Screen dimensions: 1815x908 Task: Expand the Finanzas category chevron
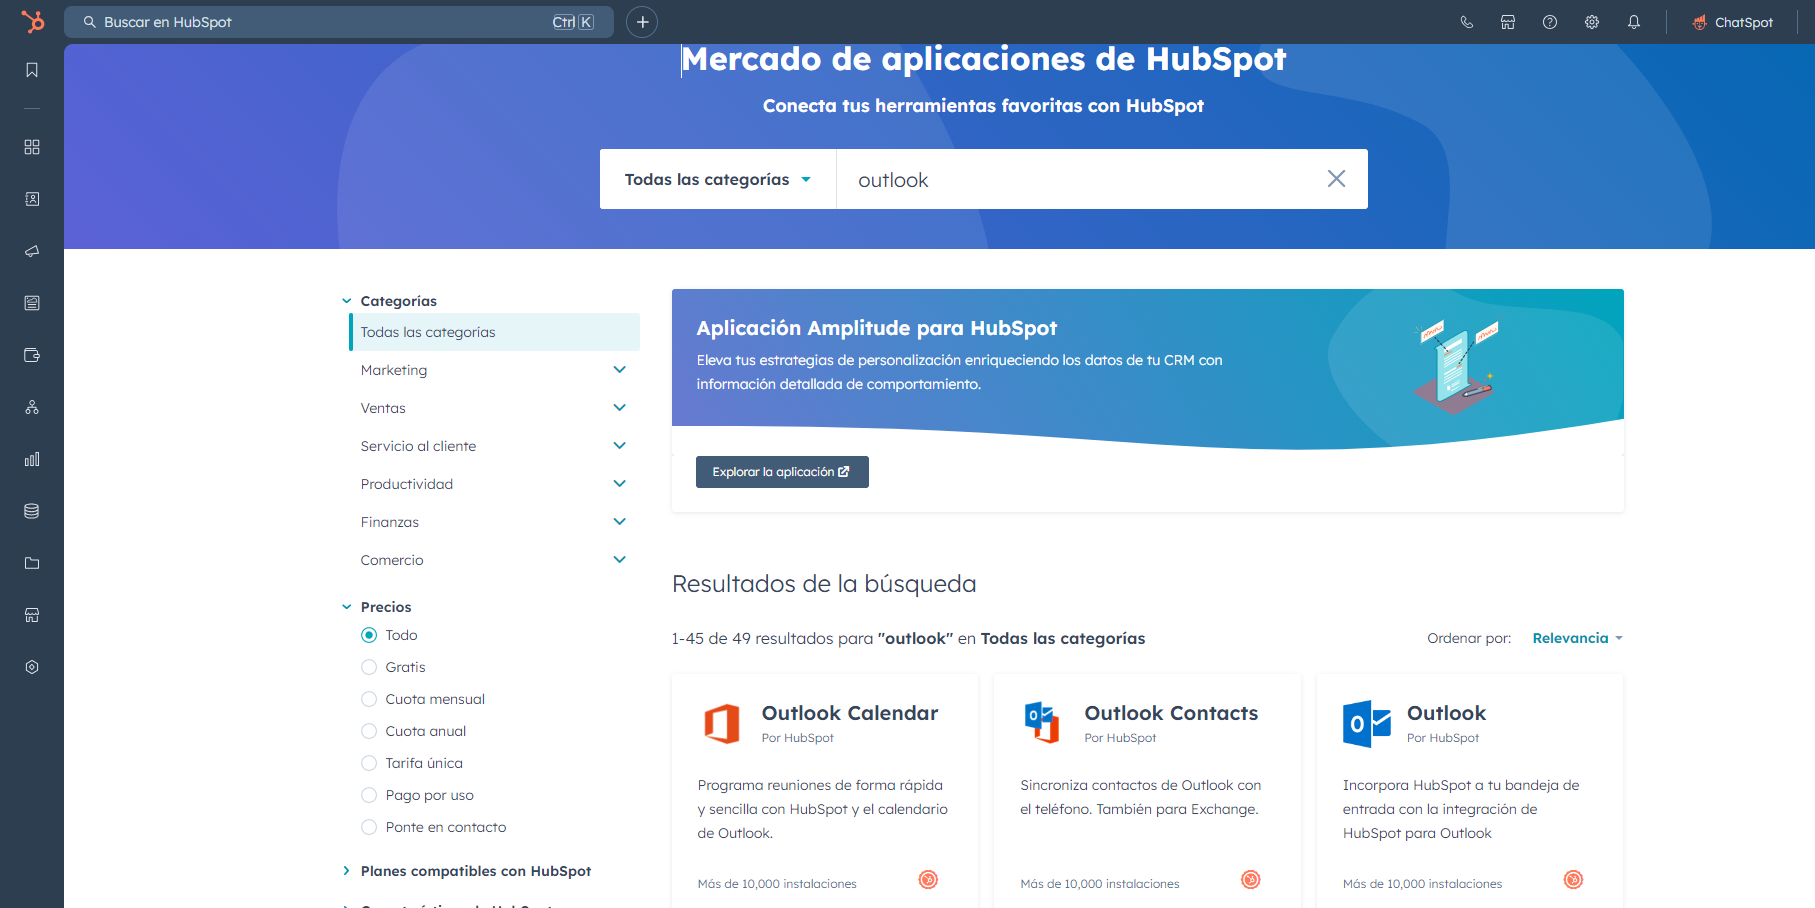tap(619, 522)
